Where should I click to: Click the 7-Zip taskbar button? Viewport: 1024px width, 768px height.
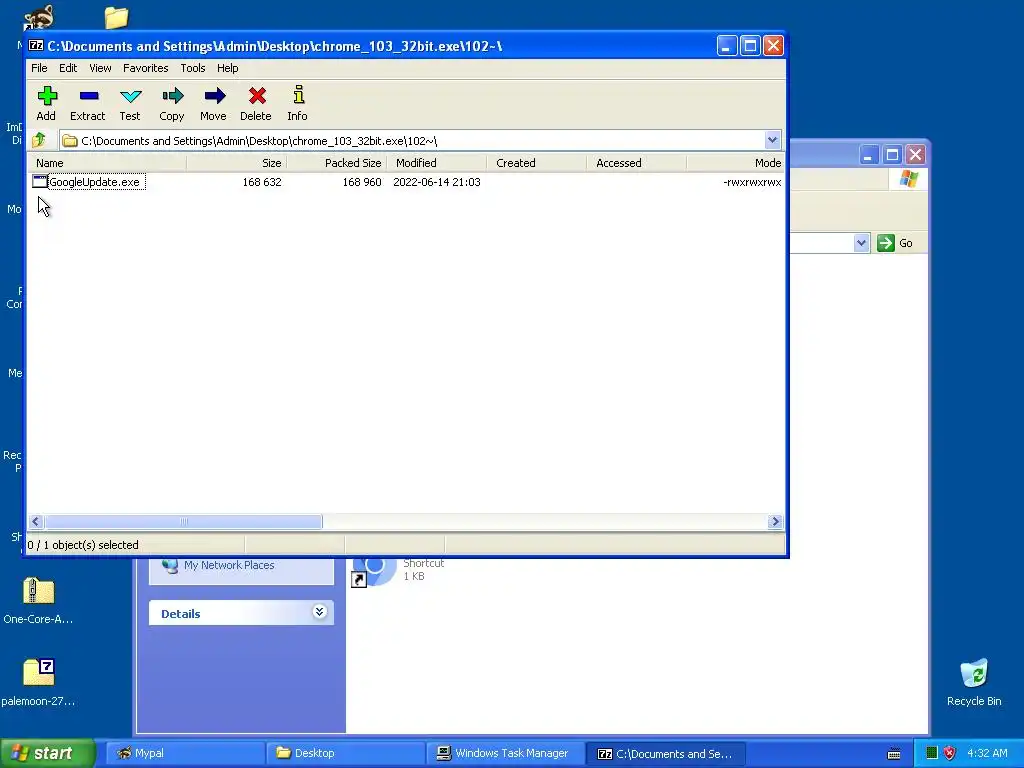tap(666, 753)
